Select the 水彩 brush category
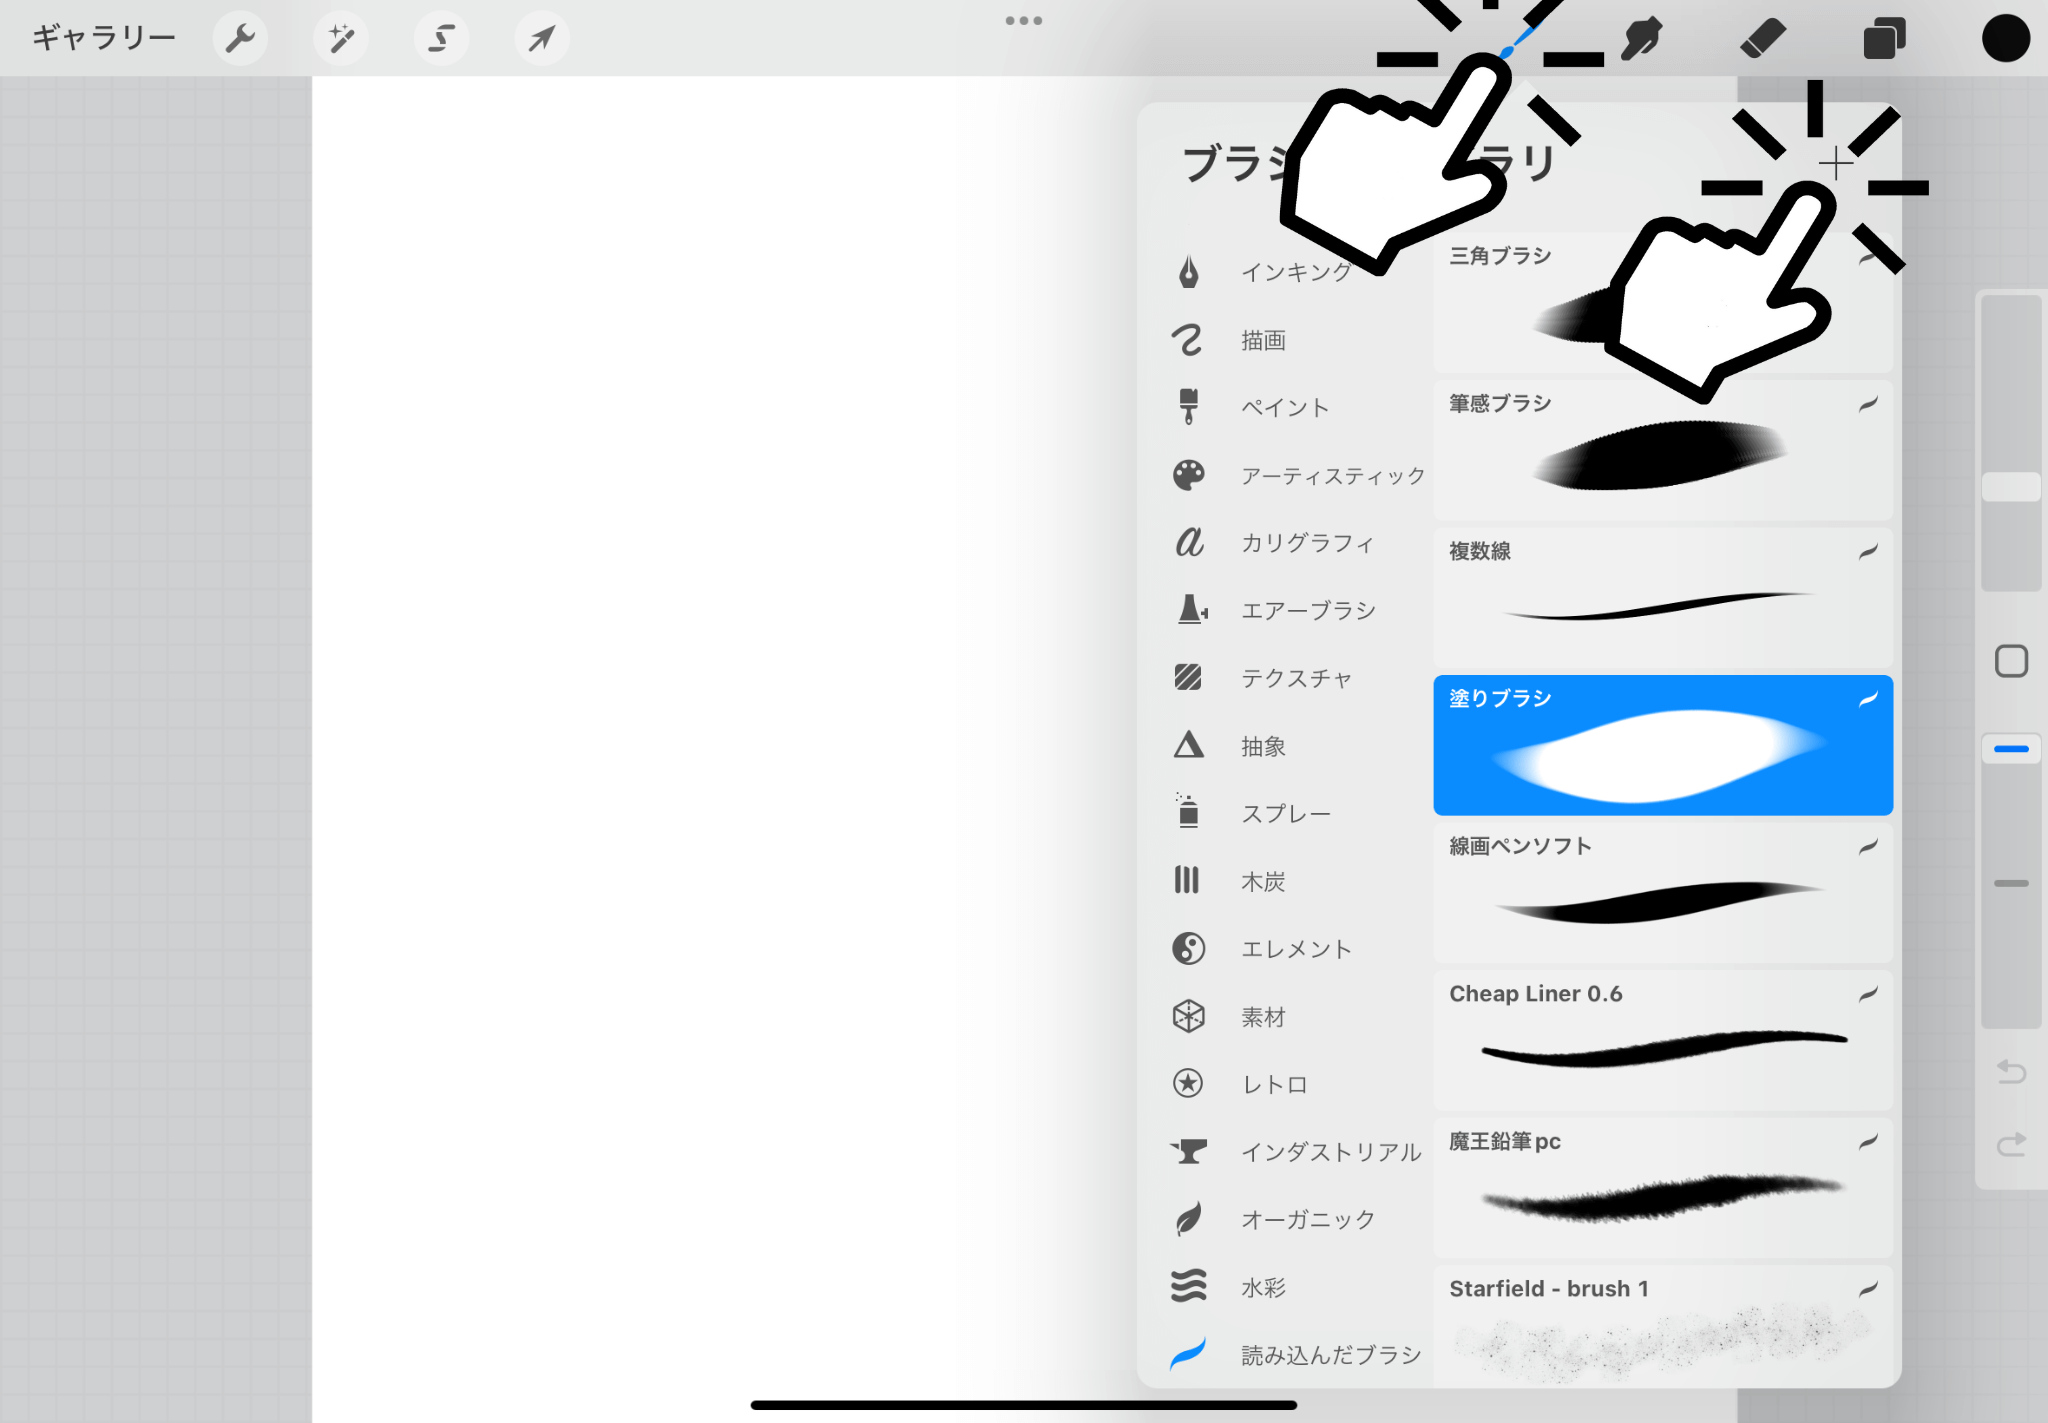Screen dimensions: 2048x1423 pyautogui.click(x=1263, y=1287)
